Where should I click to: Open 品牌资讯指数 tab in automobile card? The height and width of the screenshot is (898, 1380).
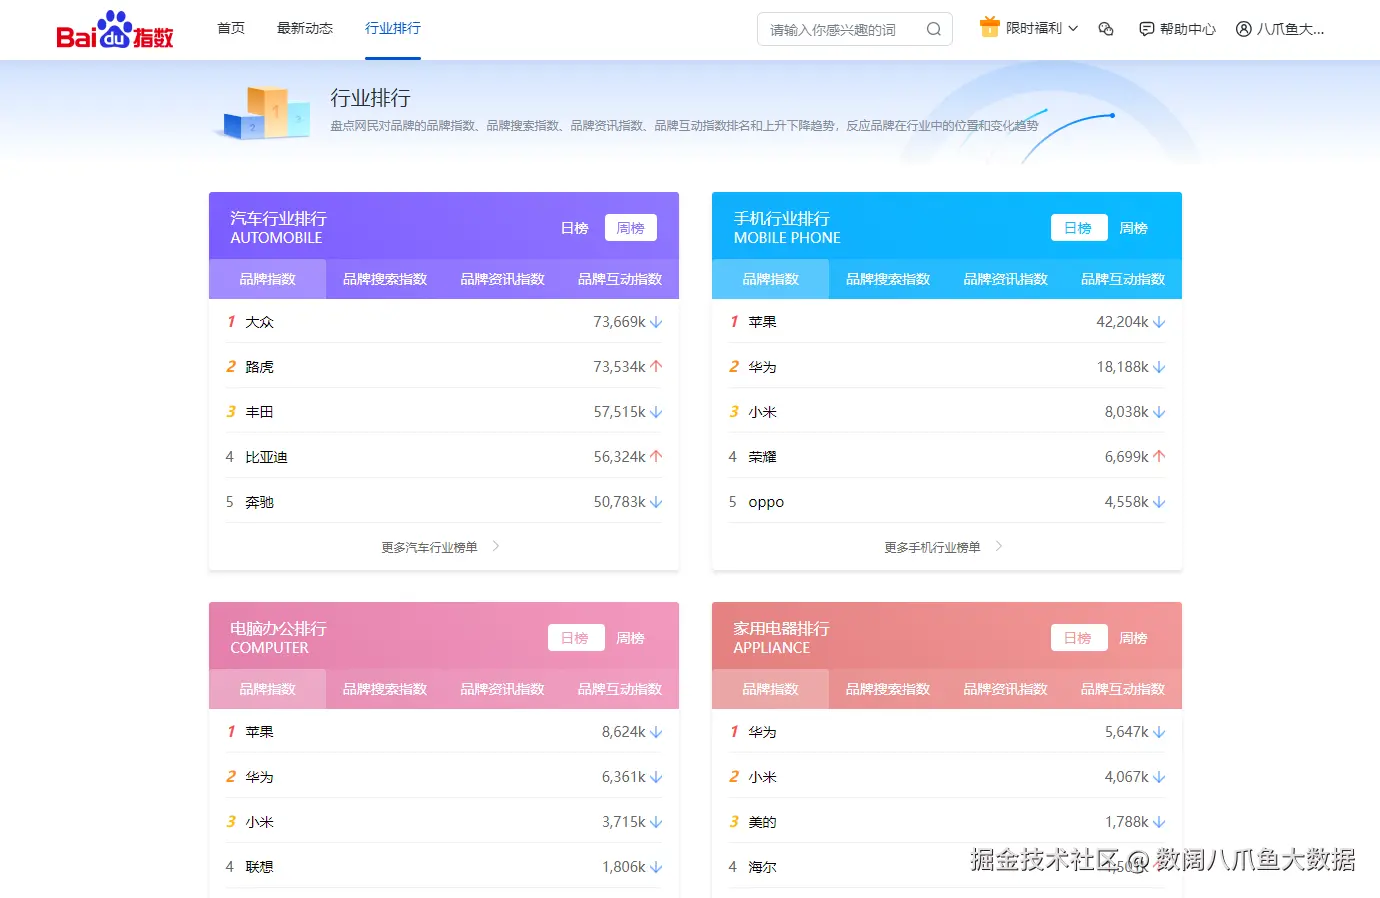point(503,279)
